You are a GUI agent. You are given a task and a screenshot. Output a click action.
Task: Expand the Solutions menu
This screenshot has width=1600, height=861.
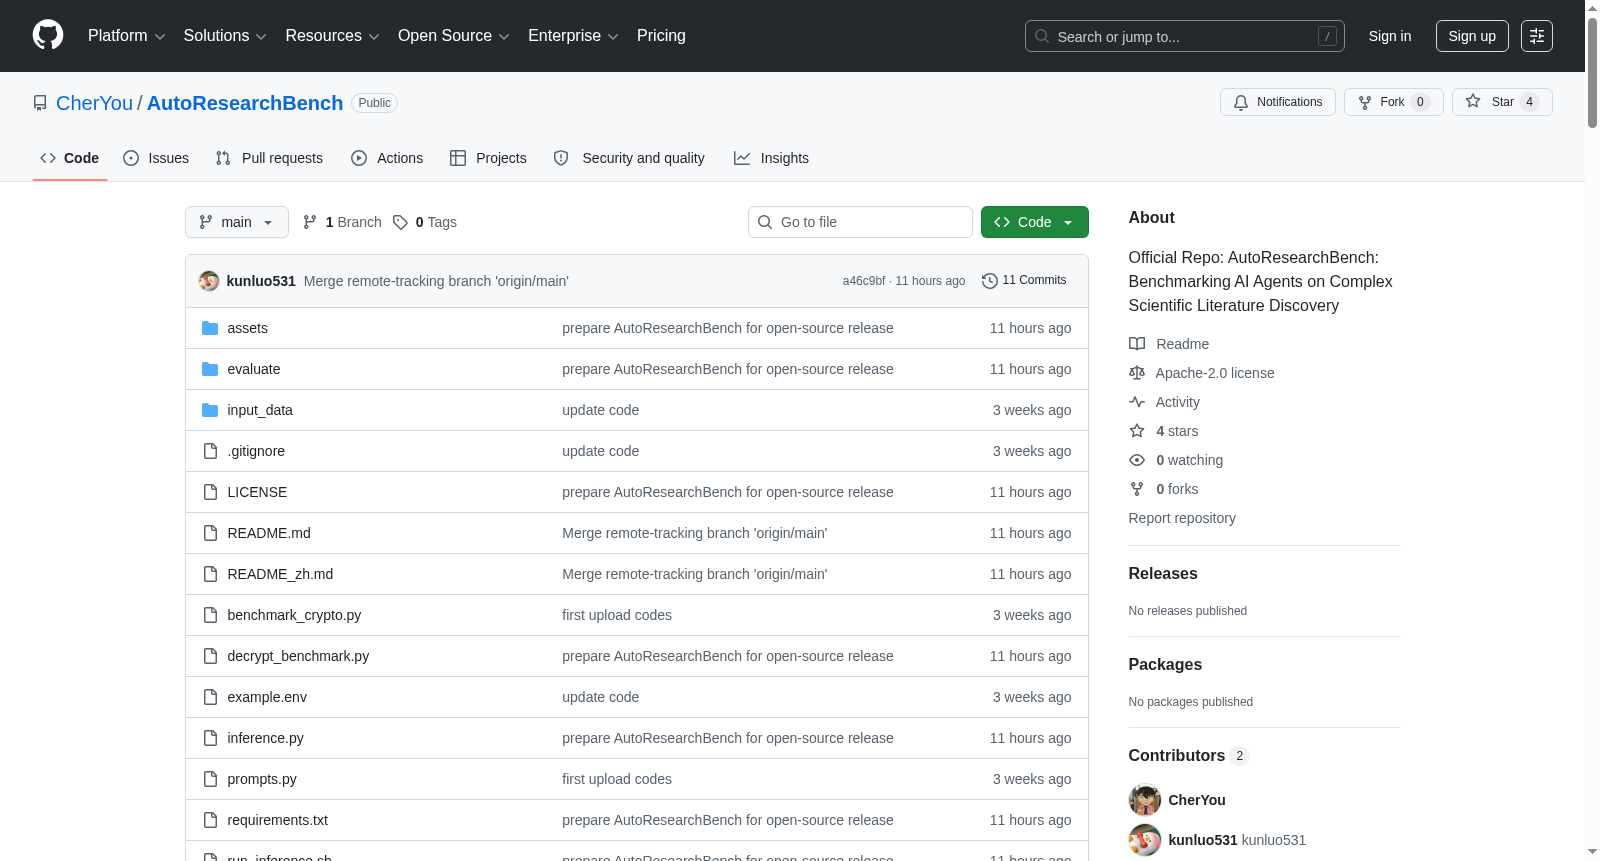tap(225, 36)
